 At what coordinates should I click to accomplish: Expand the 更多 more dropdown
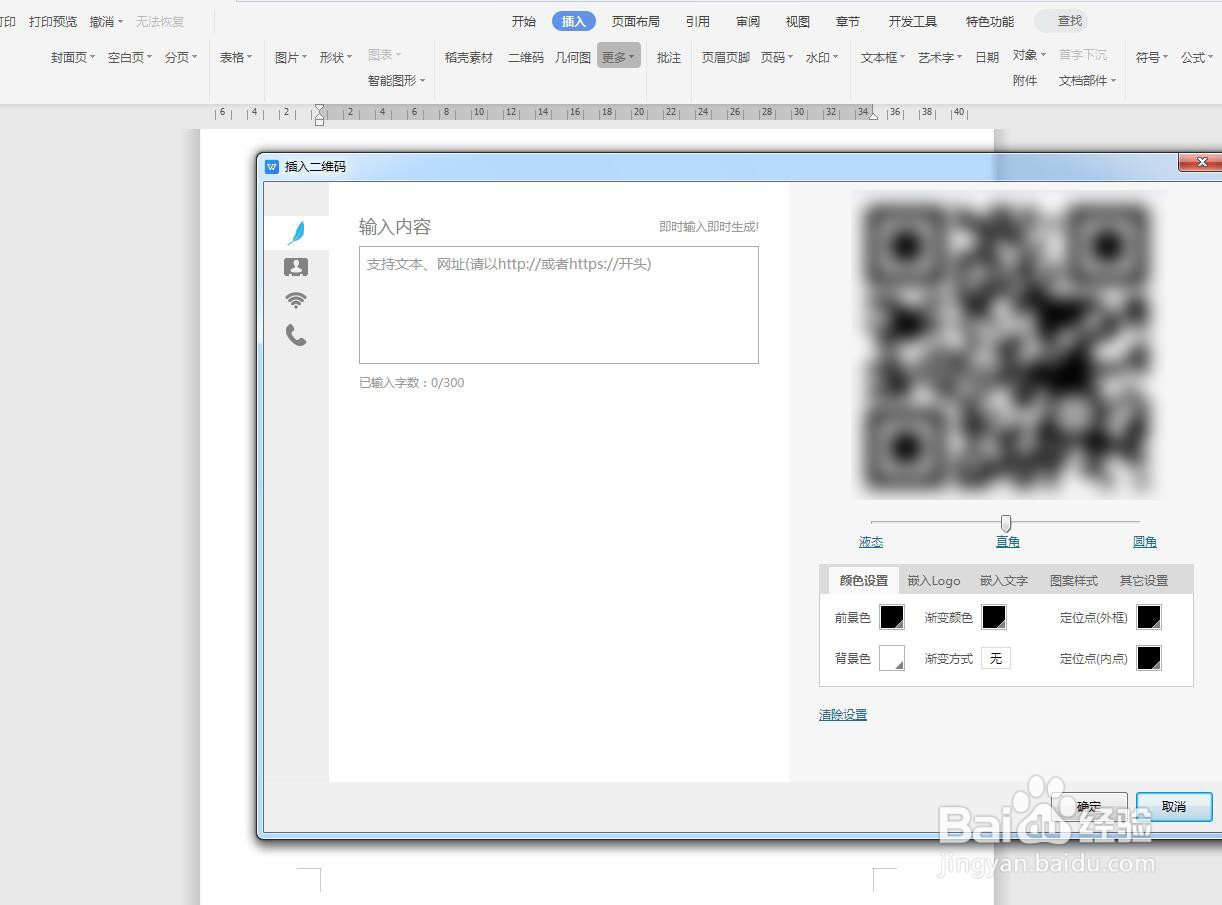619,57
